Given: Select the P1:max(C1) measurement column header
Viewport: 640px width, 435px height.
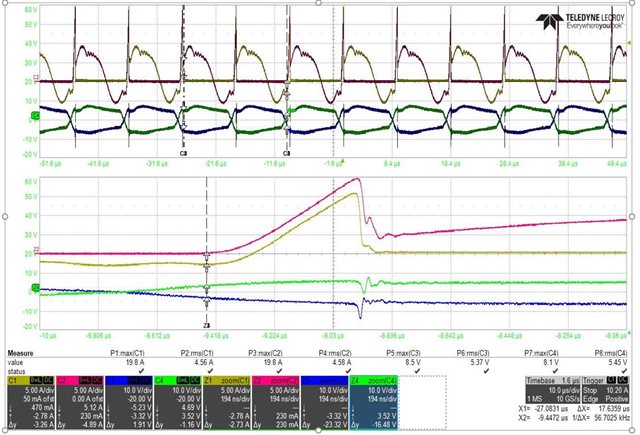Looking at the screenshot, I should click(x=127, y=353).
